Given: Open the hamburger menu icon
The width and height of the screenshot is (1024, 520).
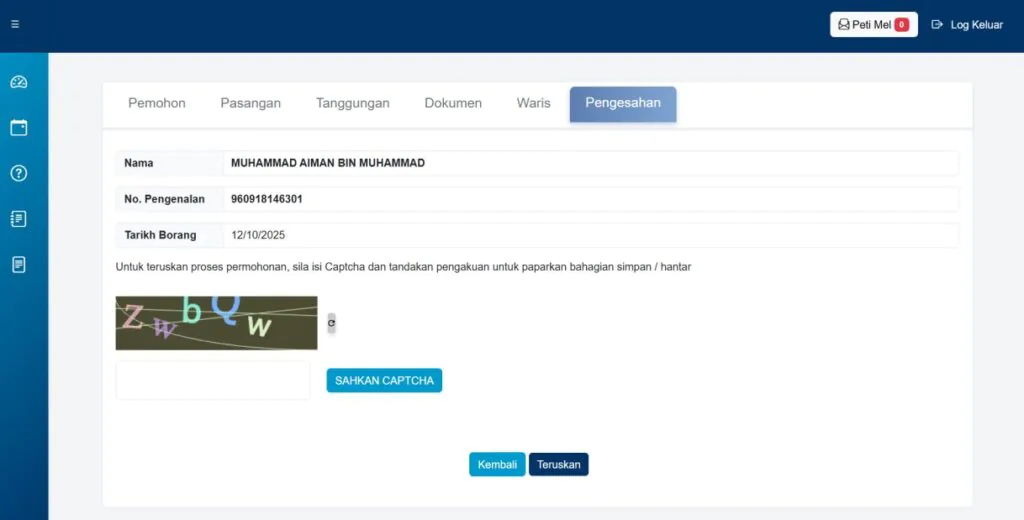Looking at the screenshot, I should [15, 24].
